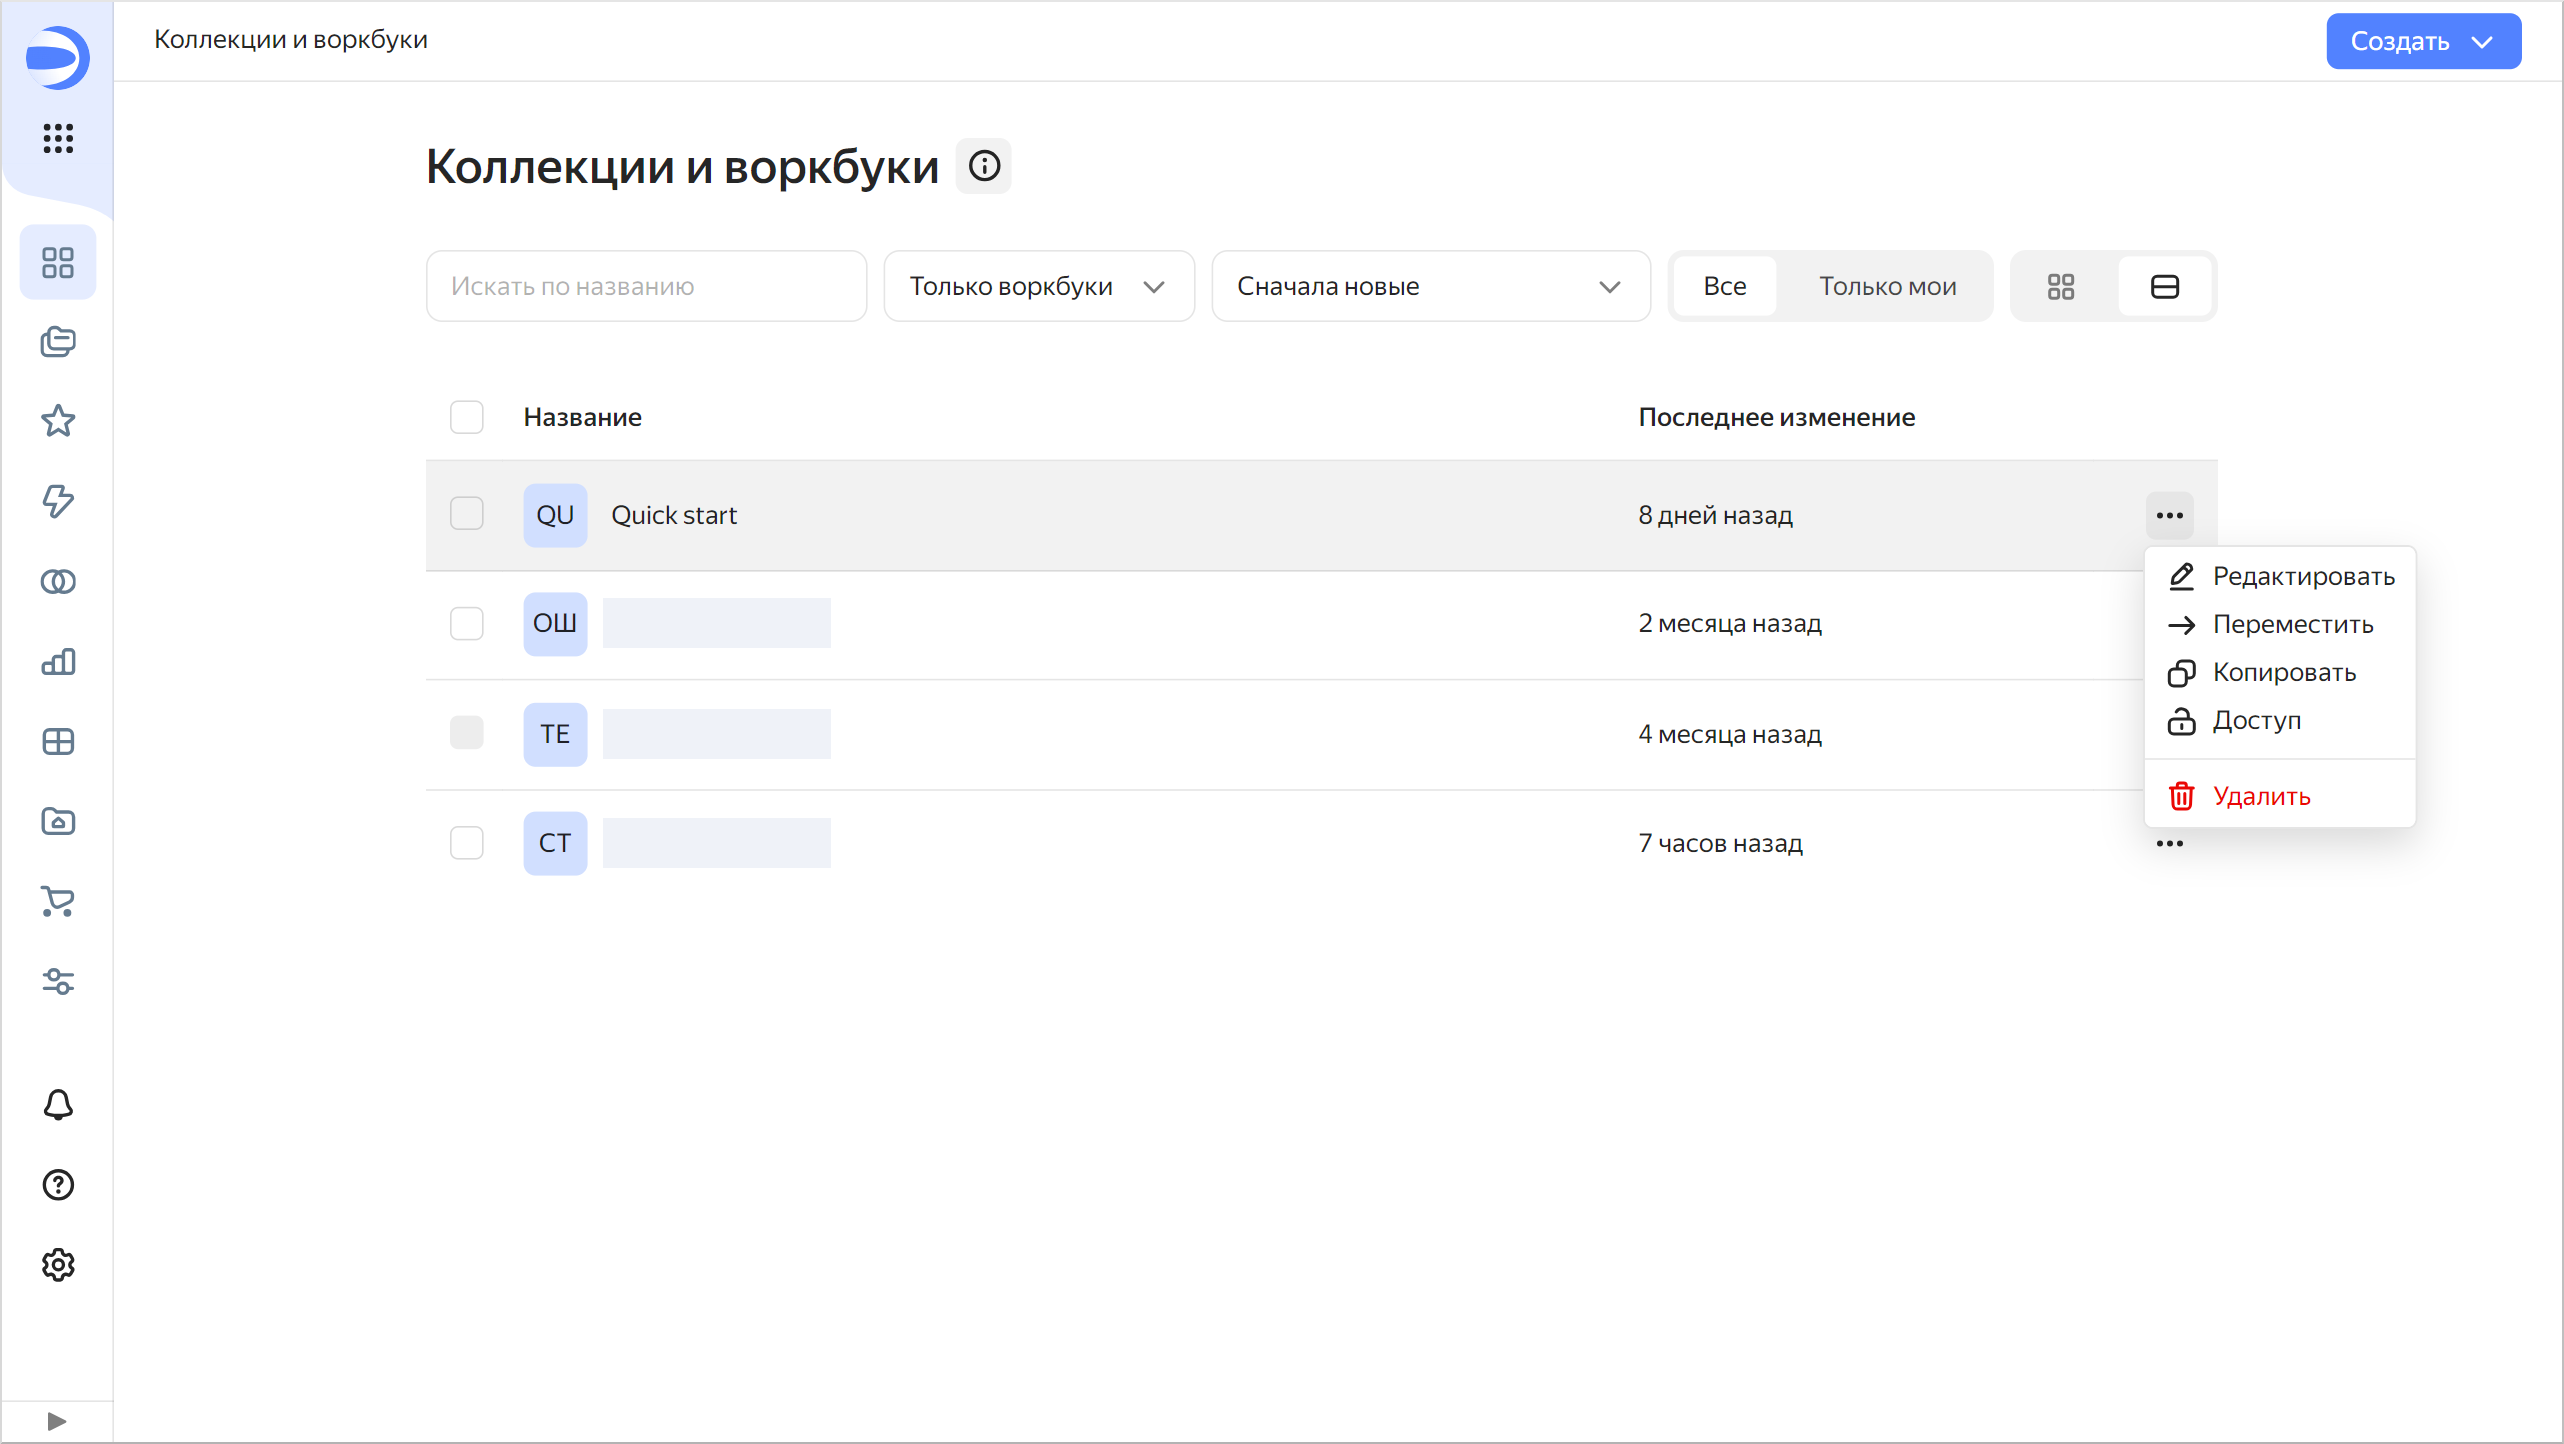
Task: Open the Datasets section icon
Action: point(57,582)
